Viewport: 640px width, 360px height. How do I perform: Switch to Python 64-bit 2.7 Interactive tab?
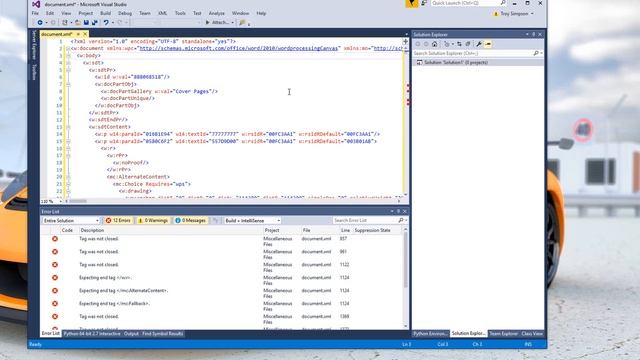(92, 334)
